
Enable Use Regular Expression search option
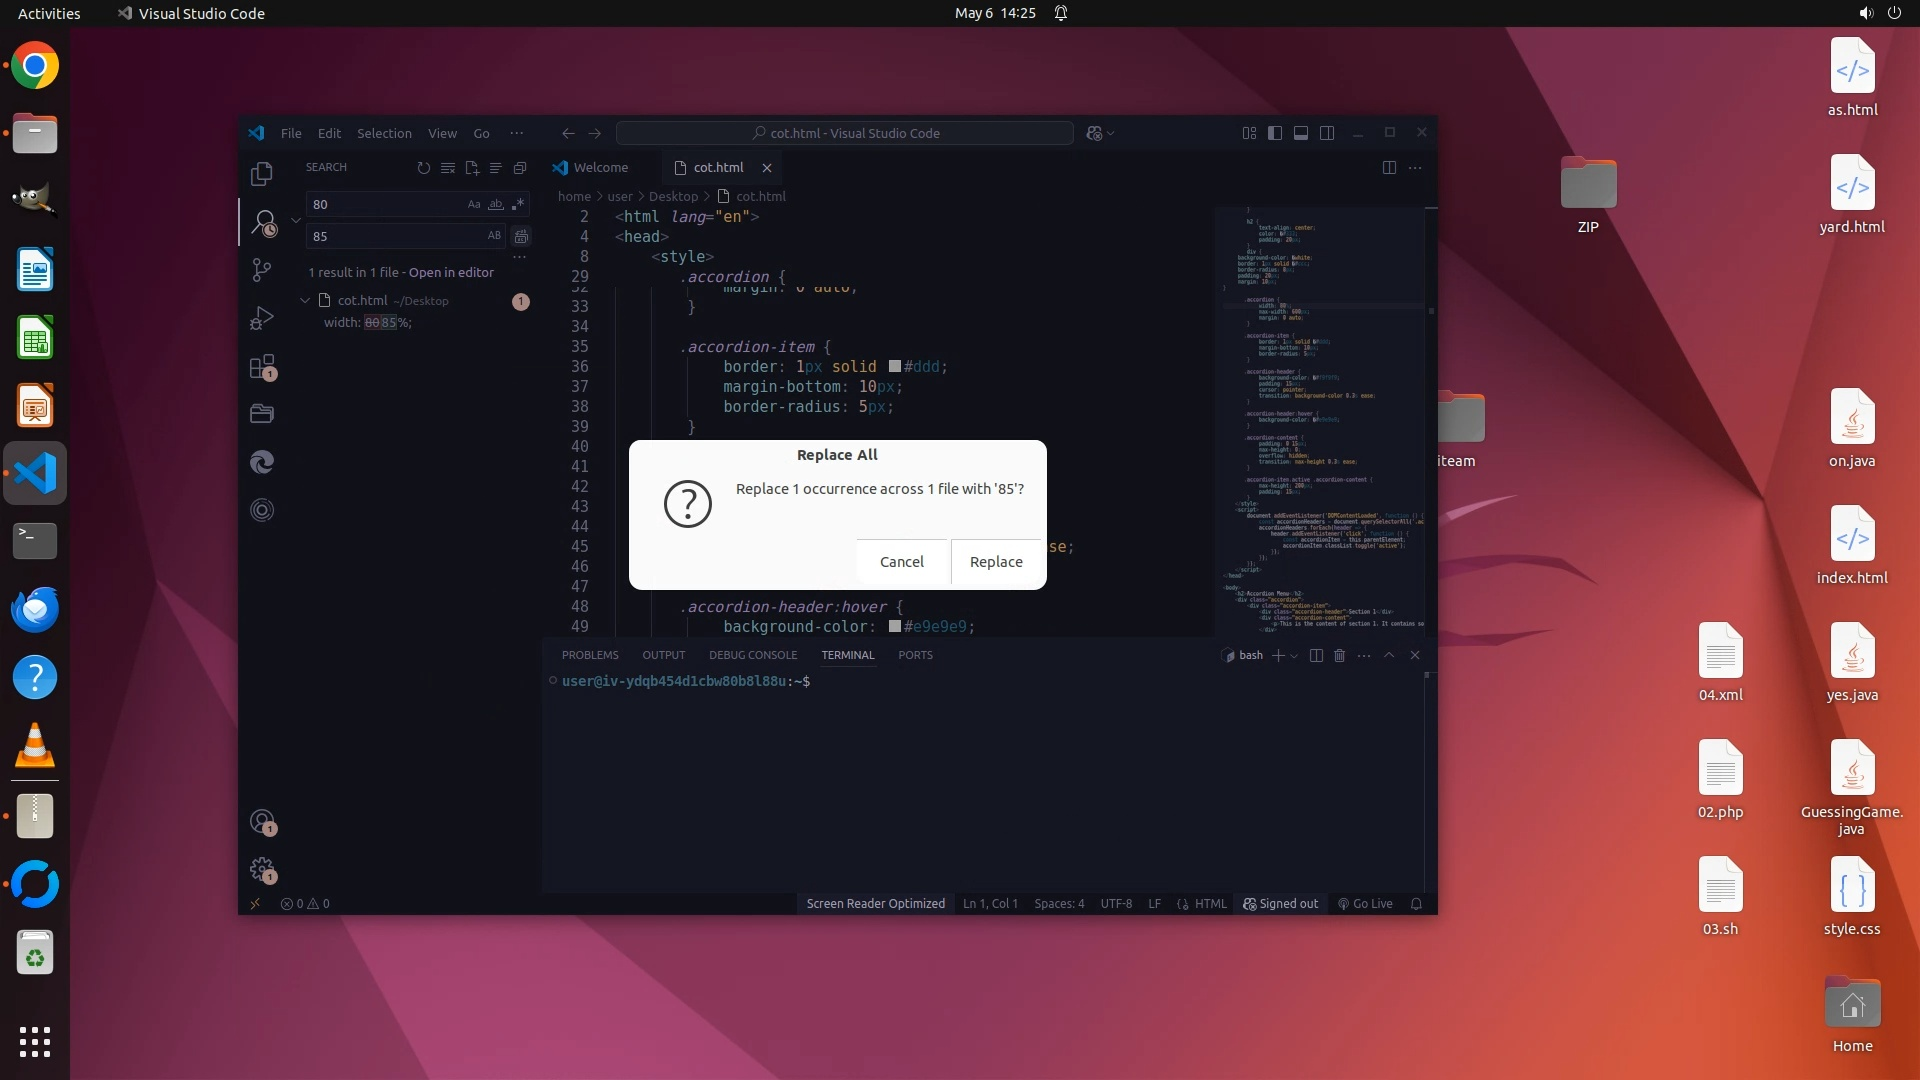517,204
